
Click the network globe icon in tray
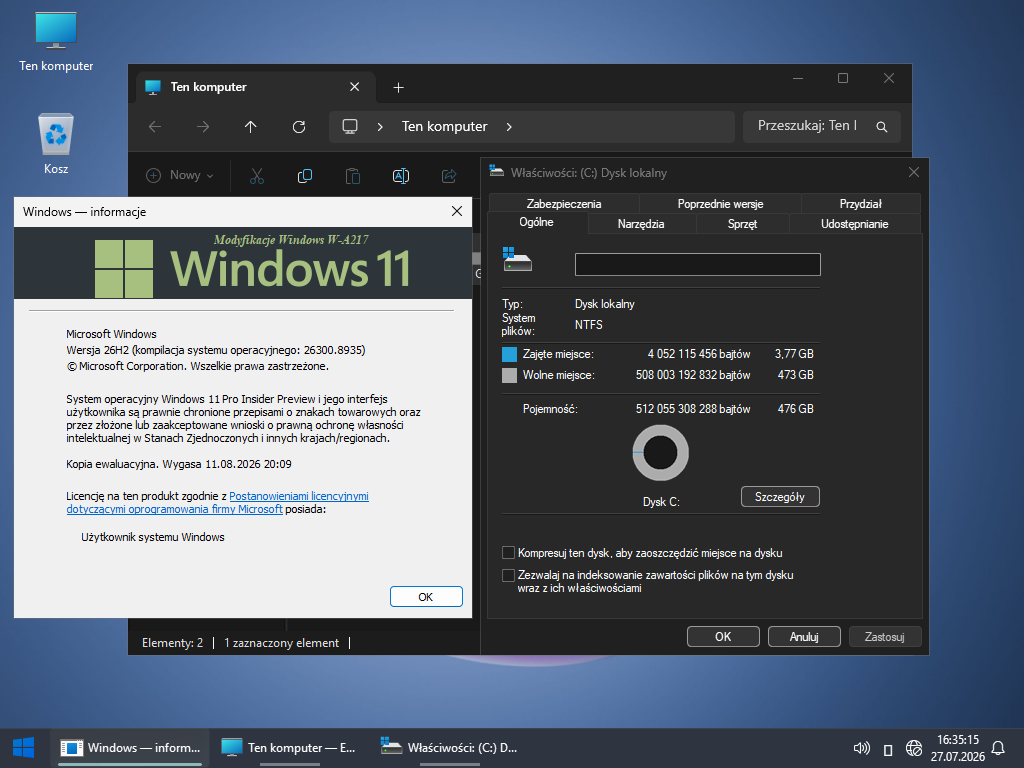(914, 748)
